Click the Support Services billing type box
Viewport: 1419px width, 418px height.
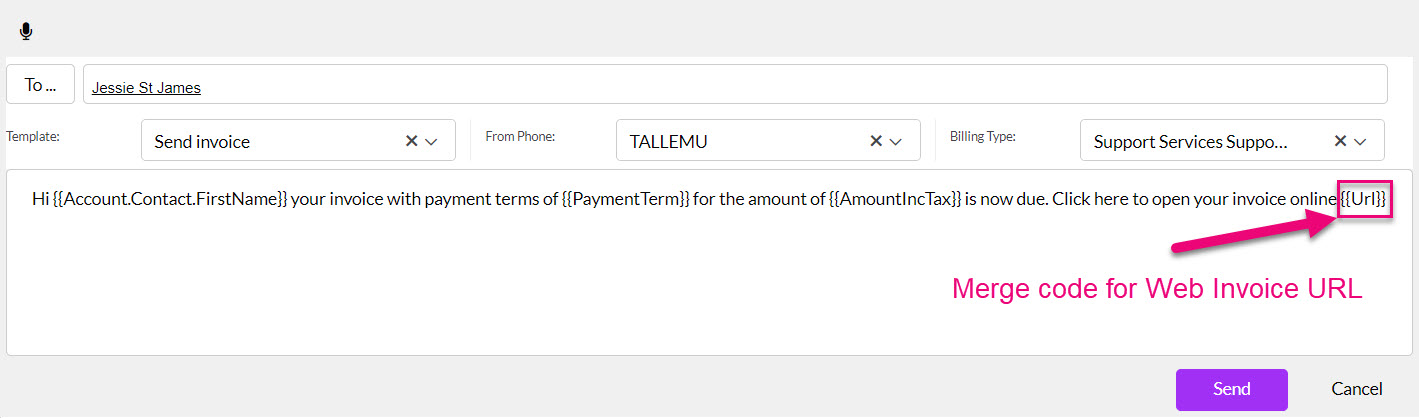pos(1232,141)
